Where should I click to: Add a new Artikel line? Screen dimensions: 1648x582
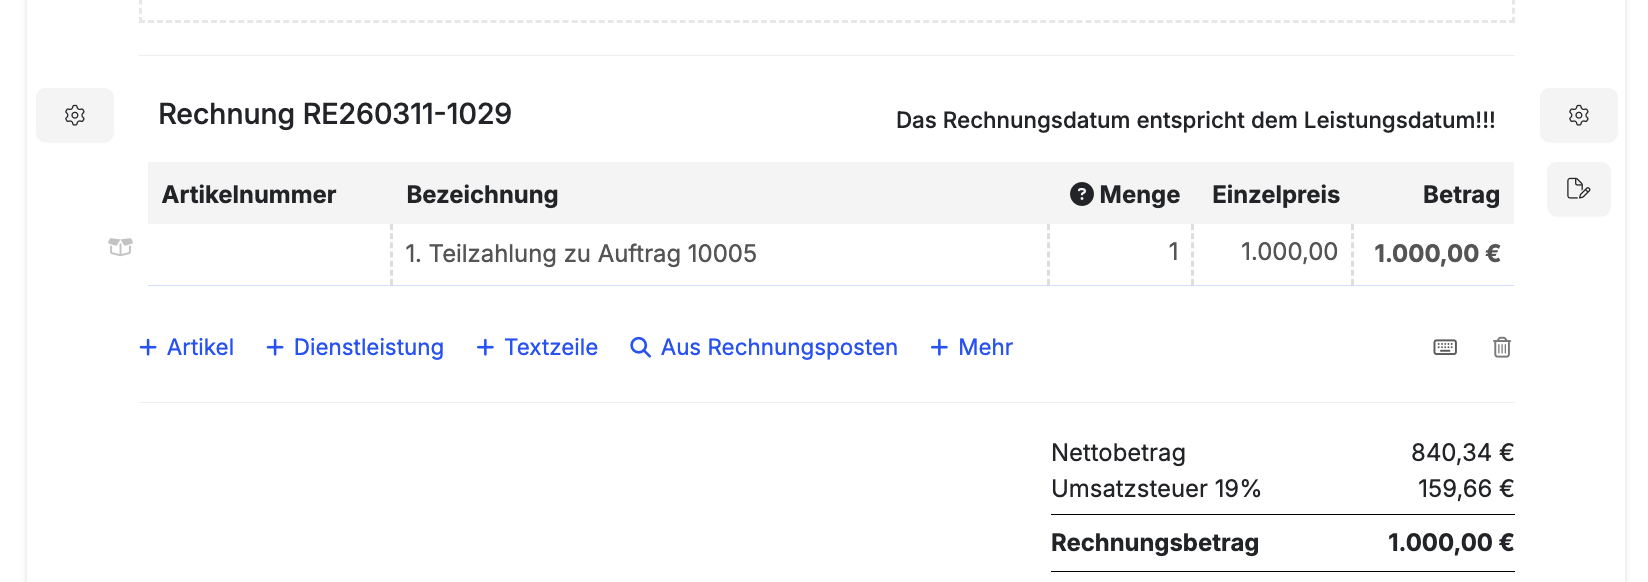pyautogui.click(x=187, y=347)
